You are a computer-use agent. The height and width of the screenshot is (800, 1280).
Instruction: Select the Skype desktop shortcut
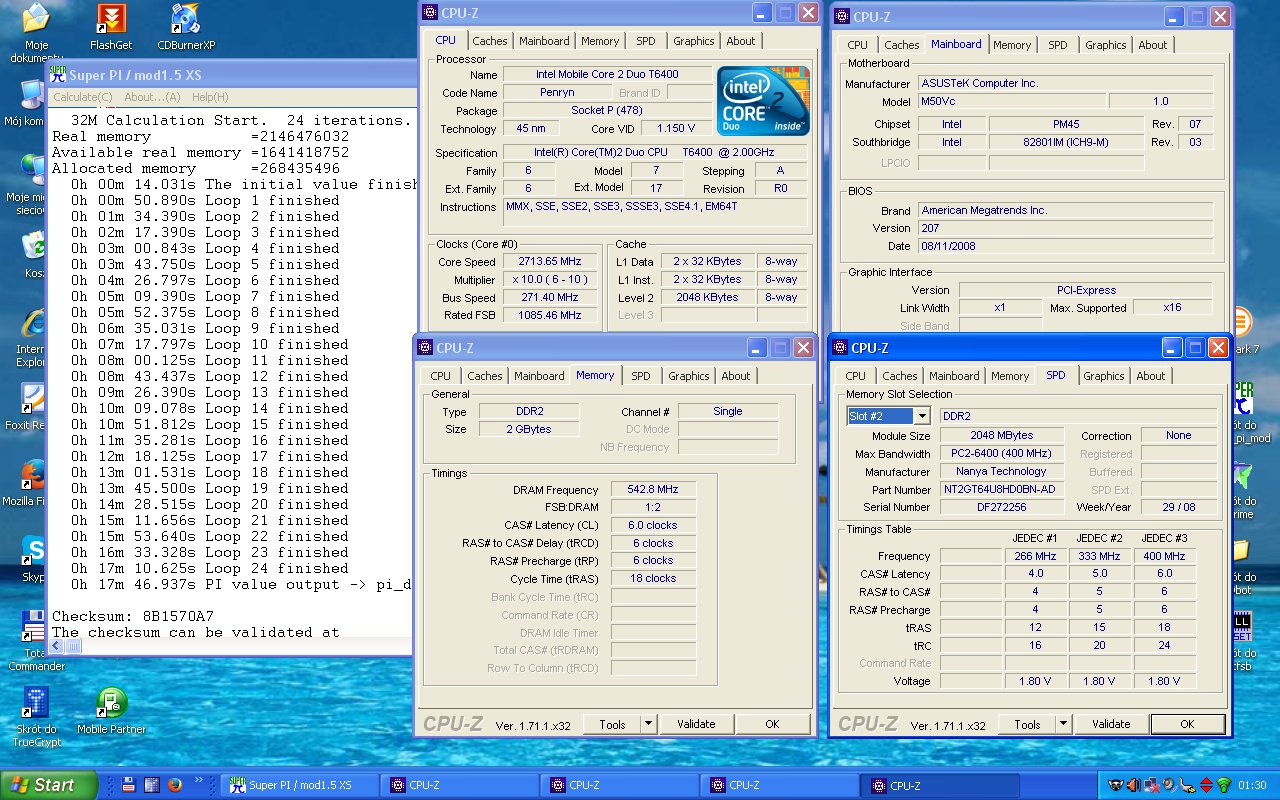point(34,558)
